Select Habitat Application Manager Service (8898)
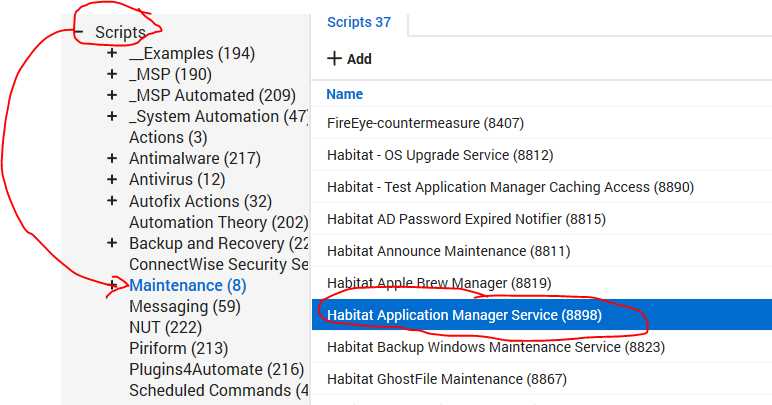Screen dimensions: 772x405 [x=464, y=315]
